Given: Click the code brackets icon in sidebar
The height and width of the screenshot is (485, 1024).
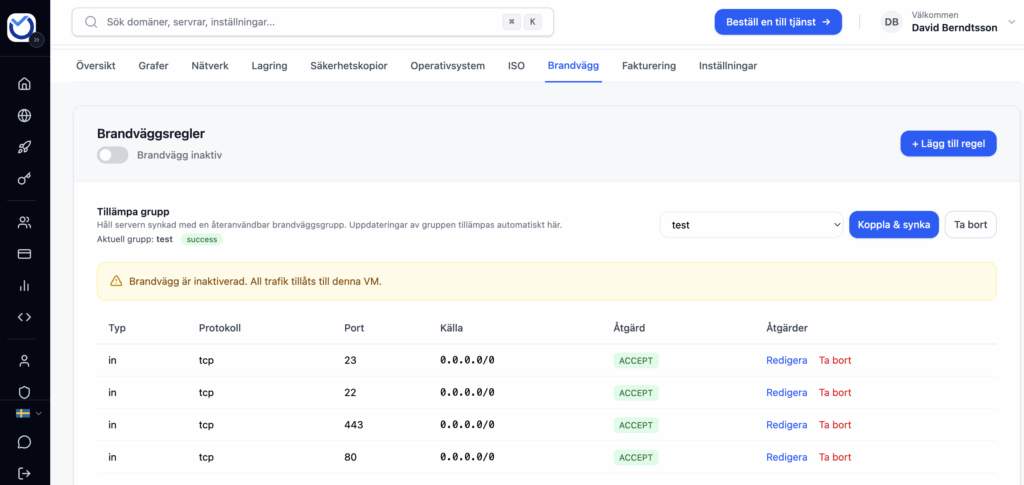Looking at the screenshot, I should point(25,317).
